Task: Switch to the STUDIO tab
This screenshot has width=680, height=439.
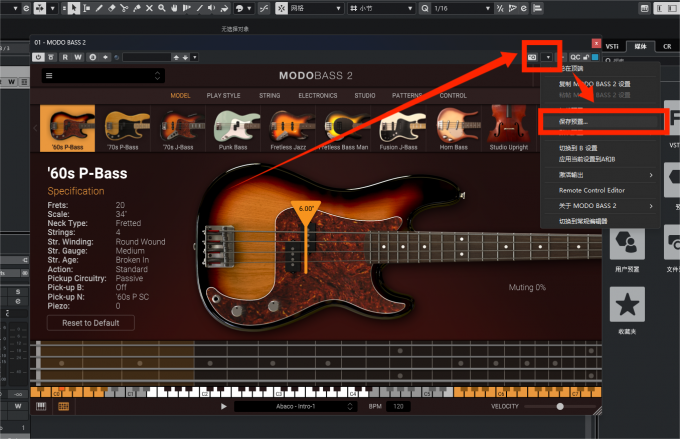Action: point(365,95)
